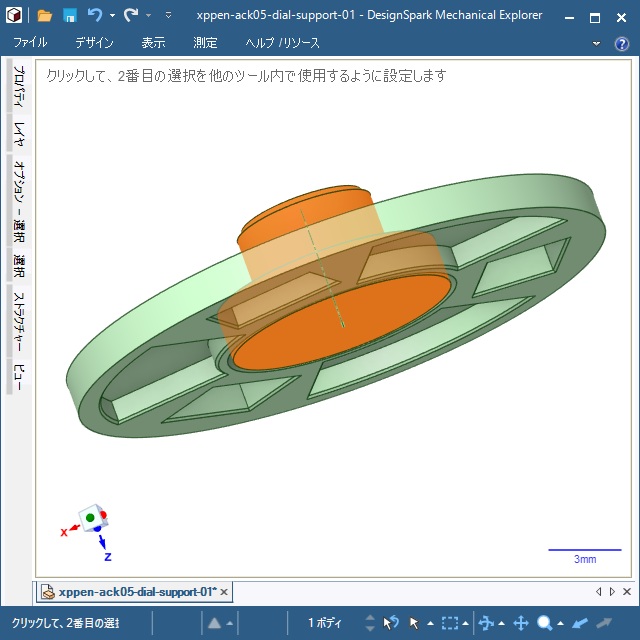Viewport: 640px width, 640px height.
Task: Collapse the ribbon using the chevron
Action: click(x=597, y=43)
